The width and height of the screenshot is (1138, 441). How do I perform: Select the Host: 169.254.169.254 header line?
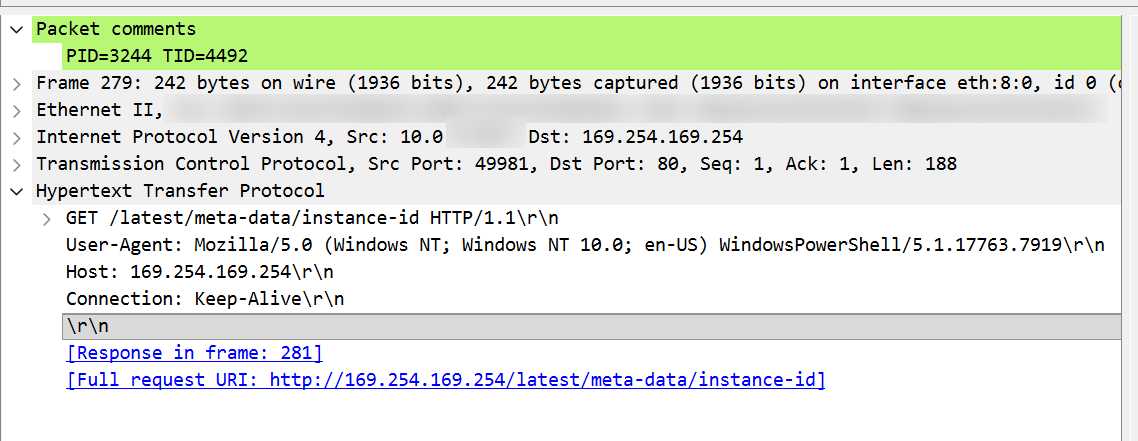point(200,272)
